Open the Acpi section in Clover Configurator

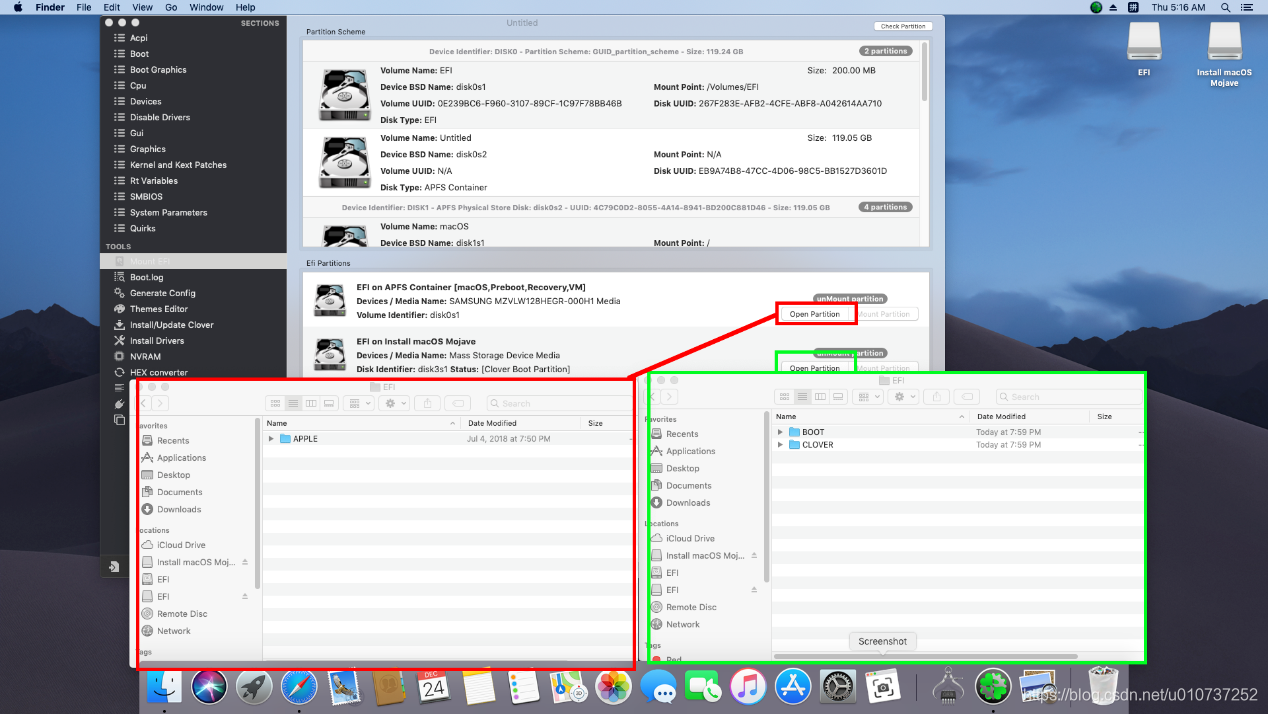coord(138,38)
